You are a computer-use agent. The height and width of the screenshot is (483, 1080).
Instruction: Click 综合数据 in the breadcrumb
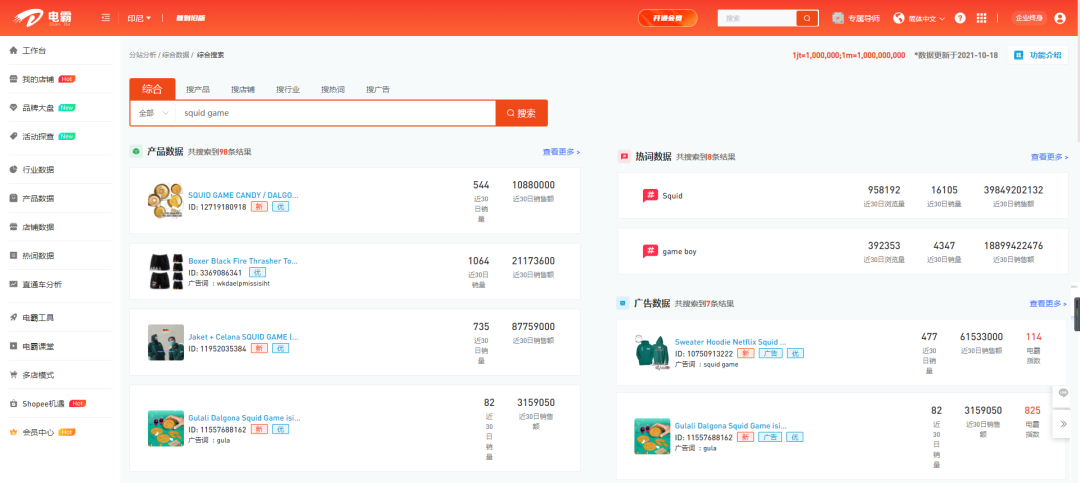pyautogui.click(x=176, y=54)
